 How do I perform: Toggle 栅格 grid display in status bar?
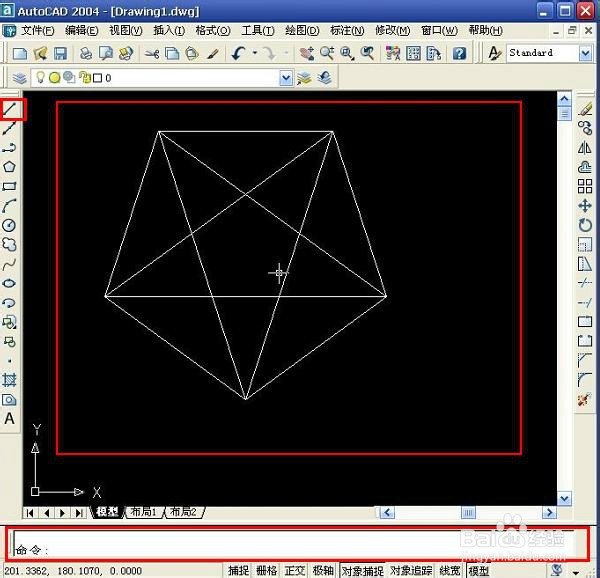tap(267, 571)
